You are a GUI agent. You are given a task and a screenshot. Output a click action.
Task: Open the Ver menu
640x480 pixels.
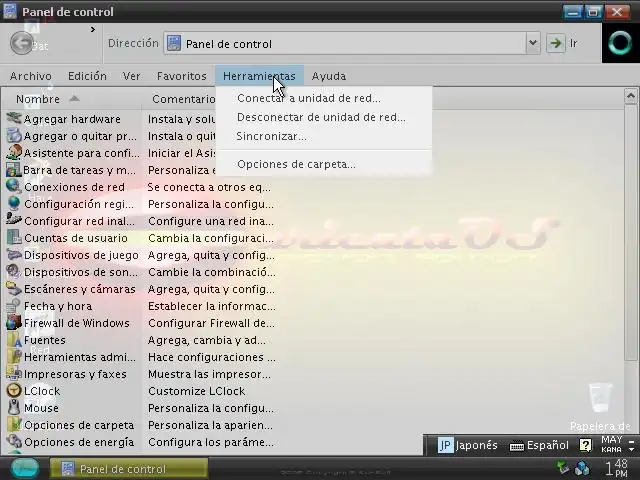click(x=131, y=76)
